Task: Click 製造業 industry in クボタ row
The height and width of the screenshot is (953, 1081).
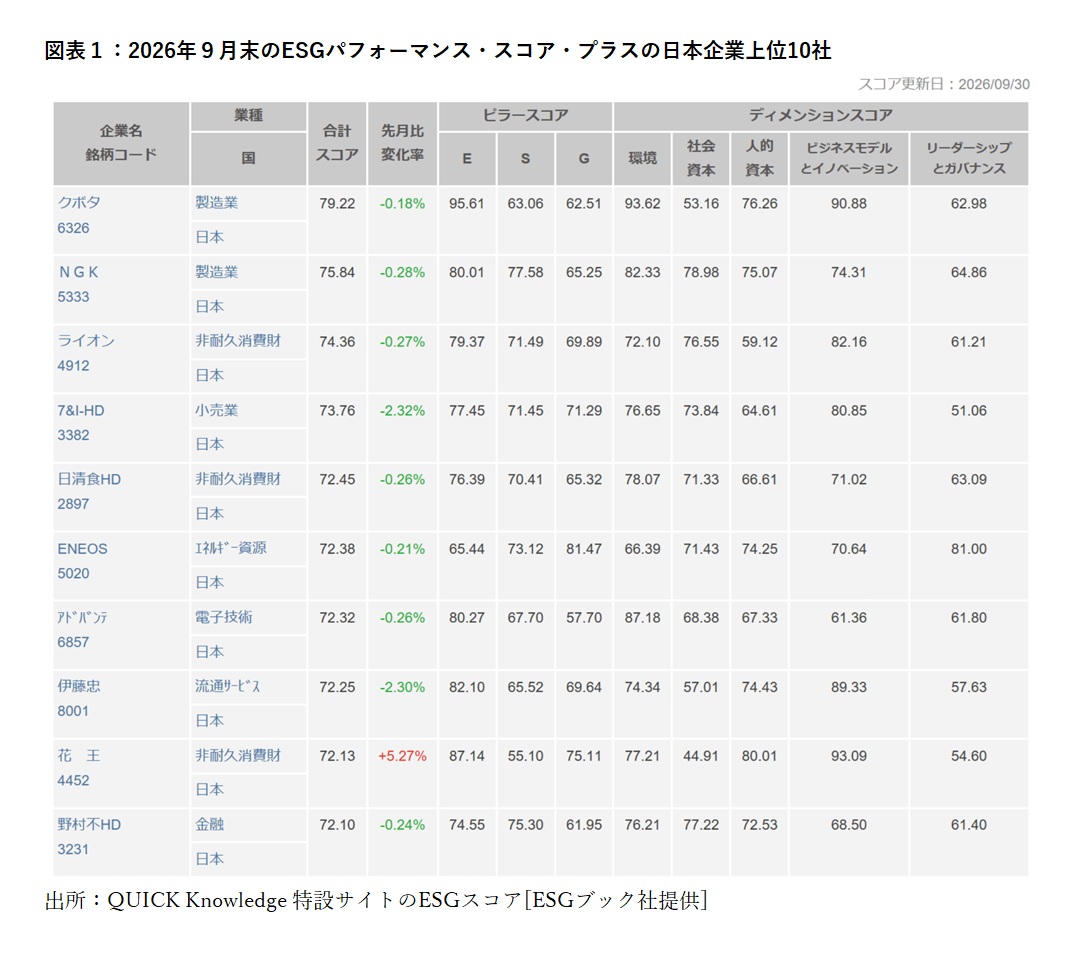Action: [216, 203]
